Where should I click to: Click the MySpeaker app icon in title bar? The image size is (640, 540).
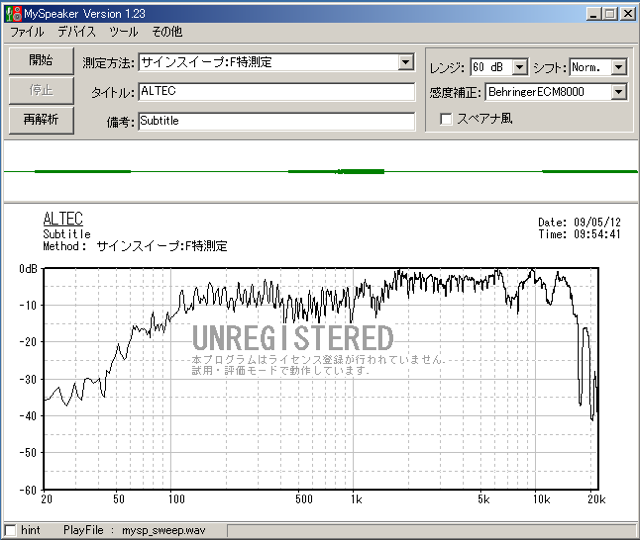13,14
